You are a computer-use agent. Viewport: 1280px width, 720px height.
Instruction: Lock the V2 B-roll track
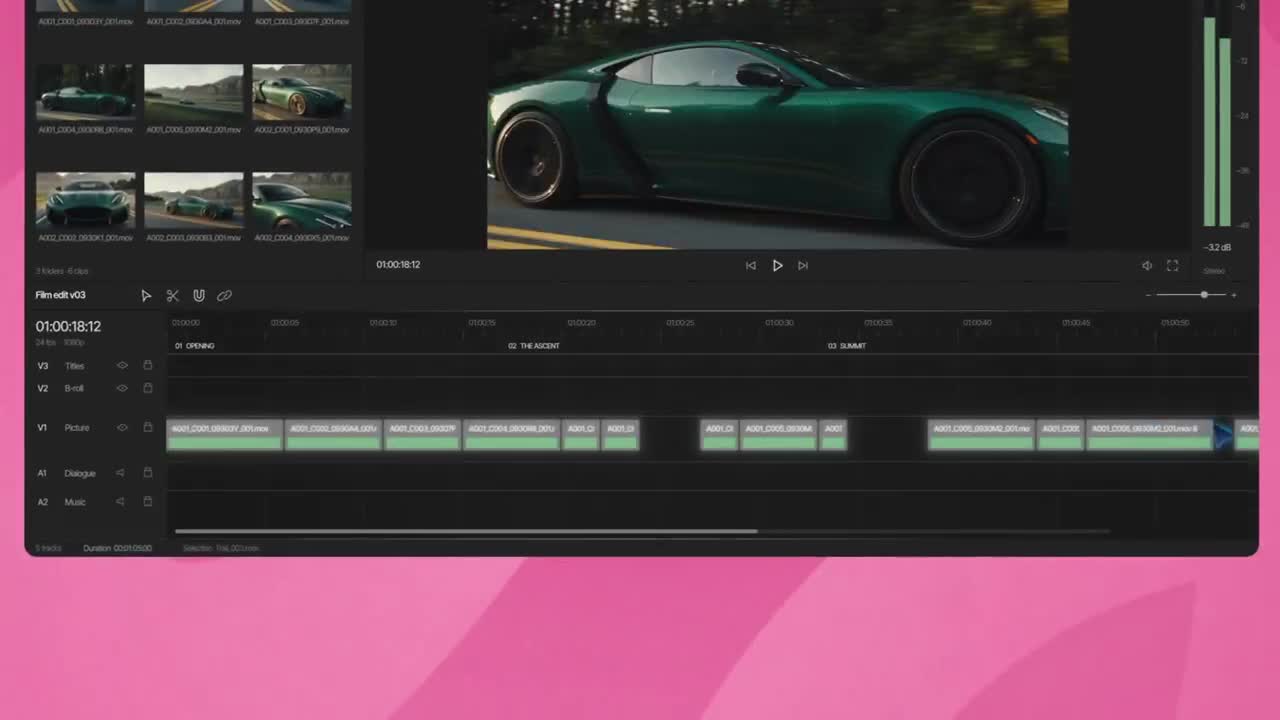coord(148,388)
